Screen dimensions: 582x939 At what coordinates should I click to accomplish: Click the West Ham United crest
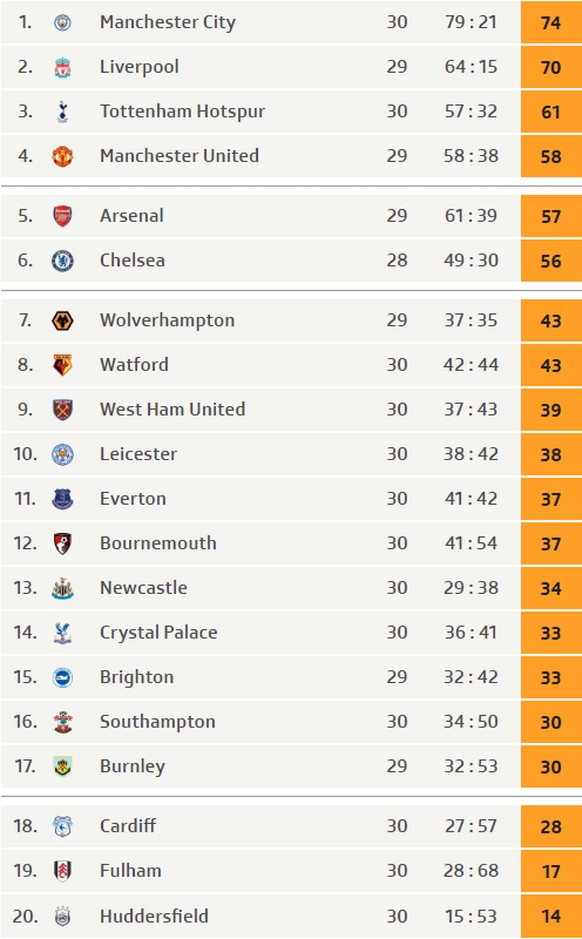point(62,410)
